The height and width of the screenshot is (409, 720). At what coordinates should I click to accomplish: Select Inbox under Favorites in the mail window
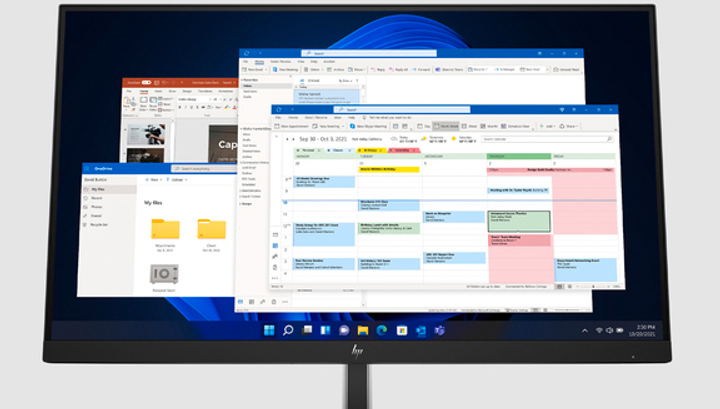click(x=265, y=86)
